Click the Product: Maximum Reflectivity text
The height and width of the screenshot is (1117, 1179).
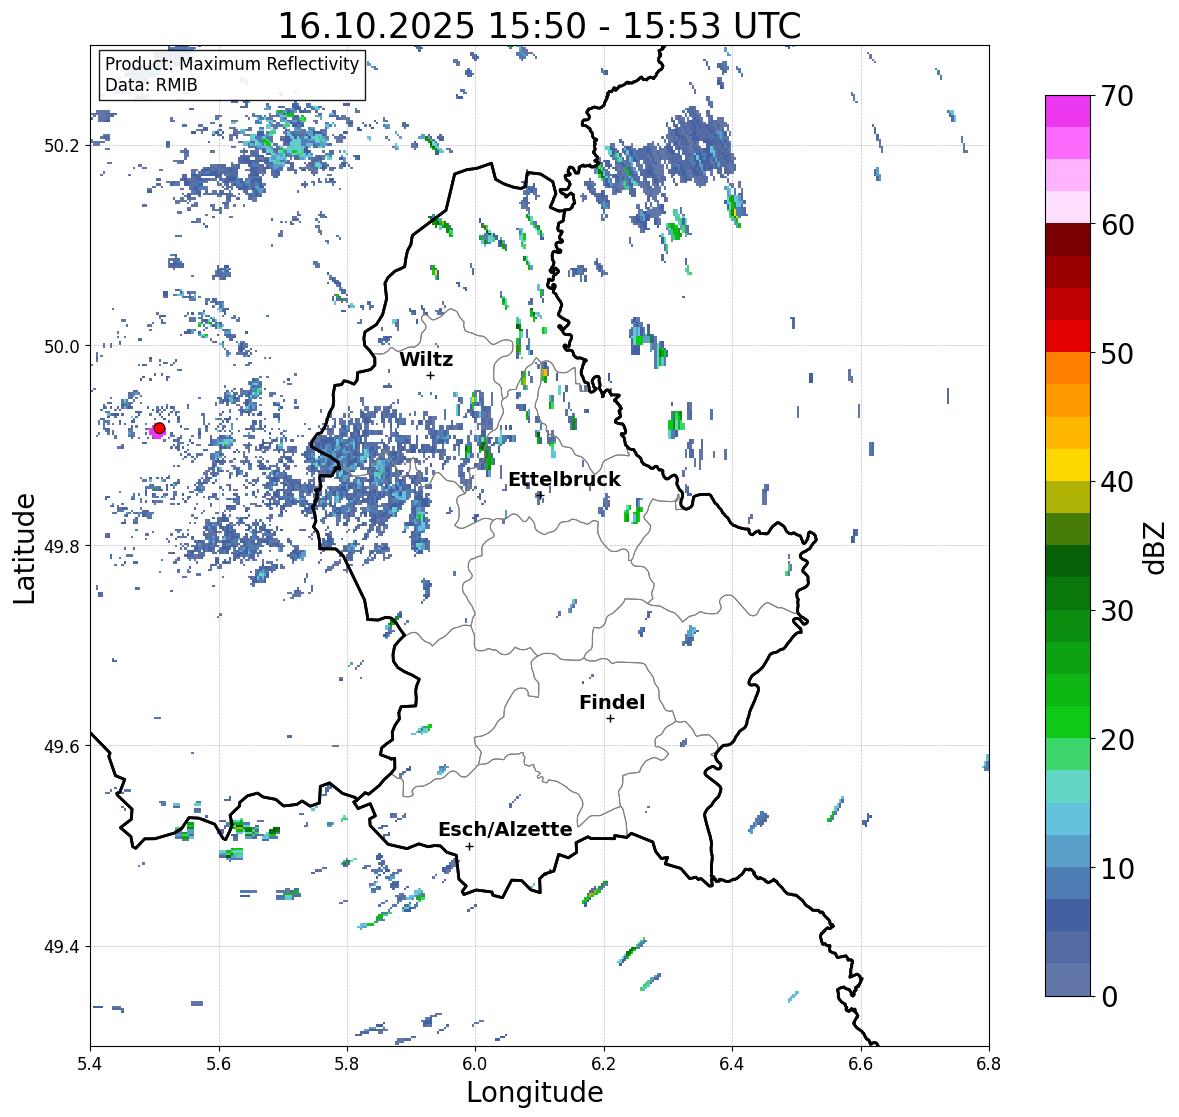coord(232,64)
